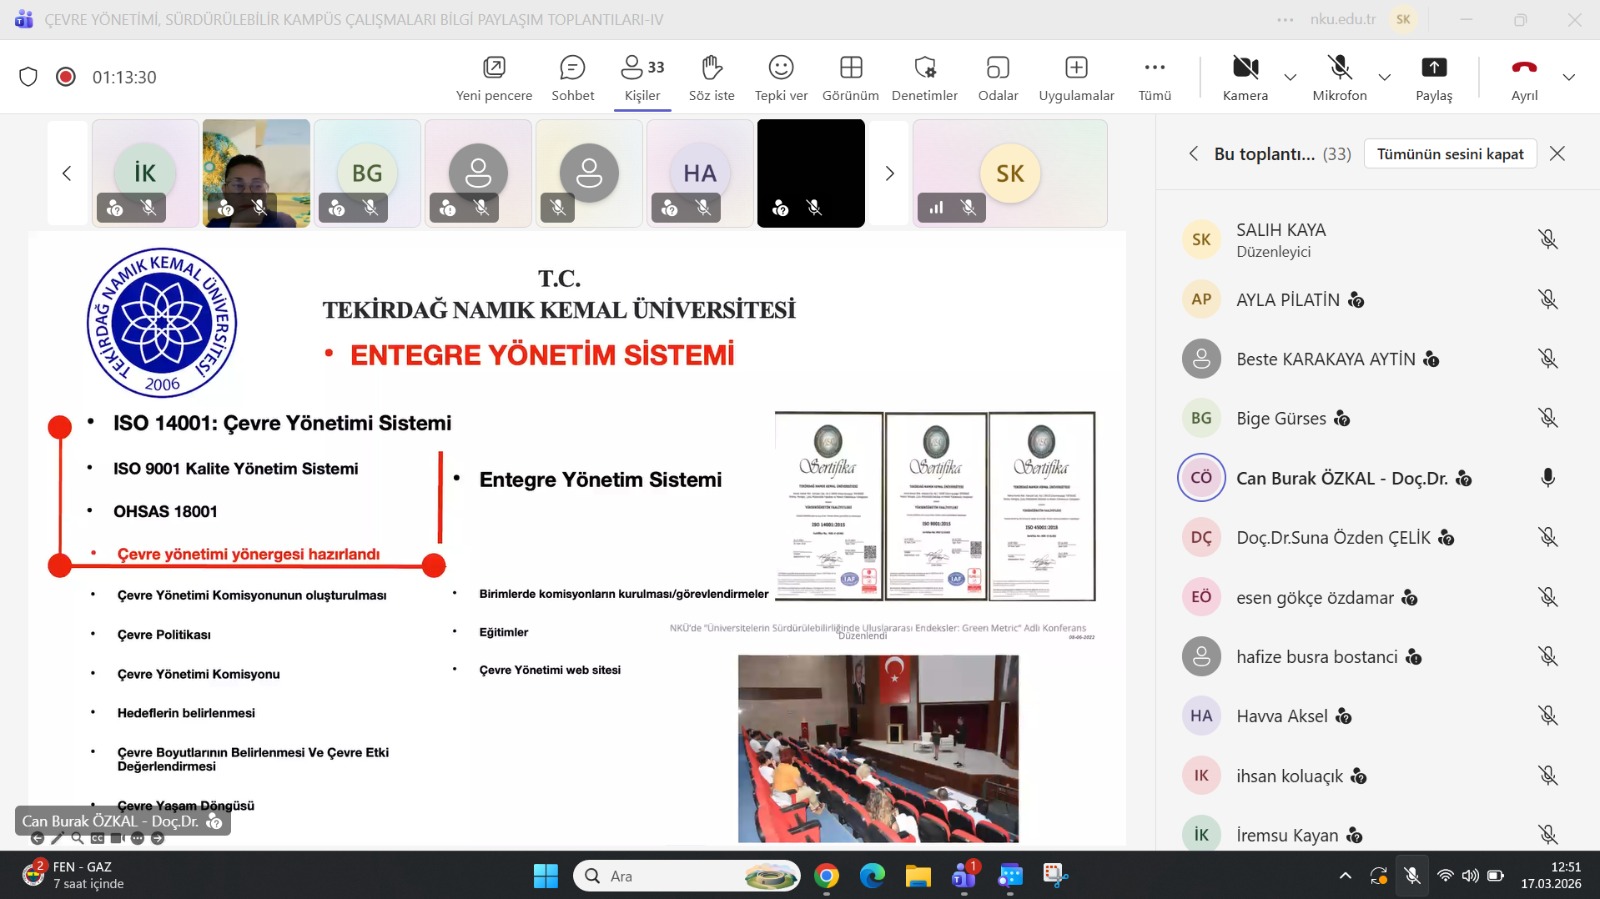
Task: Select the BG participant thumbnail
Action: click(x=367, y=174)
